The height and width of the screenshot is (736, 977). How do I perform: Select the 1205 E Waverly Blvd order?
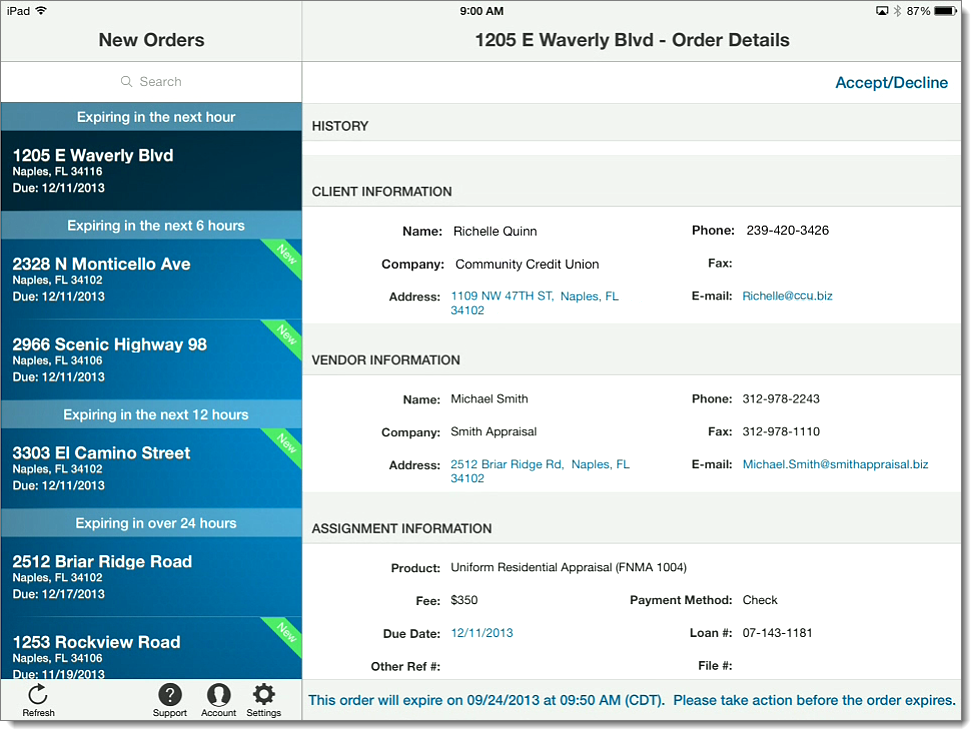(x=151, y=171)
